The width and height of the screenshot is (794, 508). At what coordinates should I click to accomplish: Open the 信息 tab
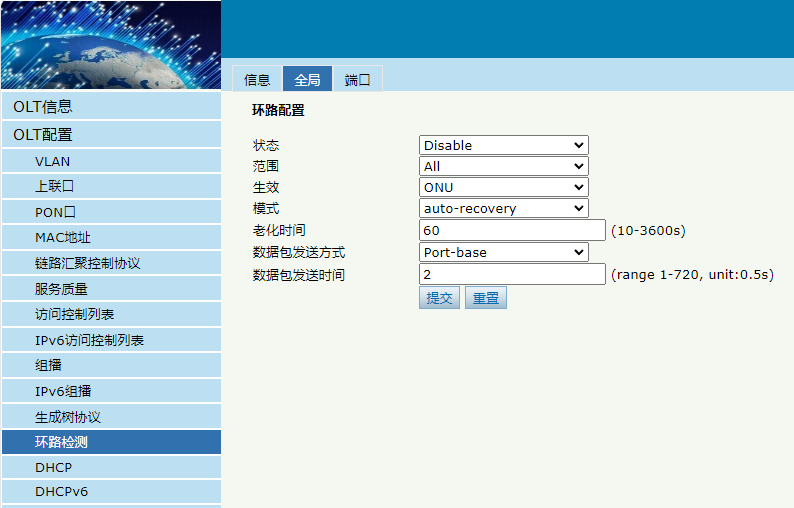(257, 79)
